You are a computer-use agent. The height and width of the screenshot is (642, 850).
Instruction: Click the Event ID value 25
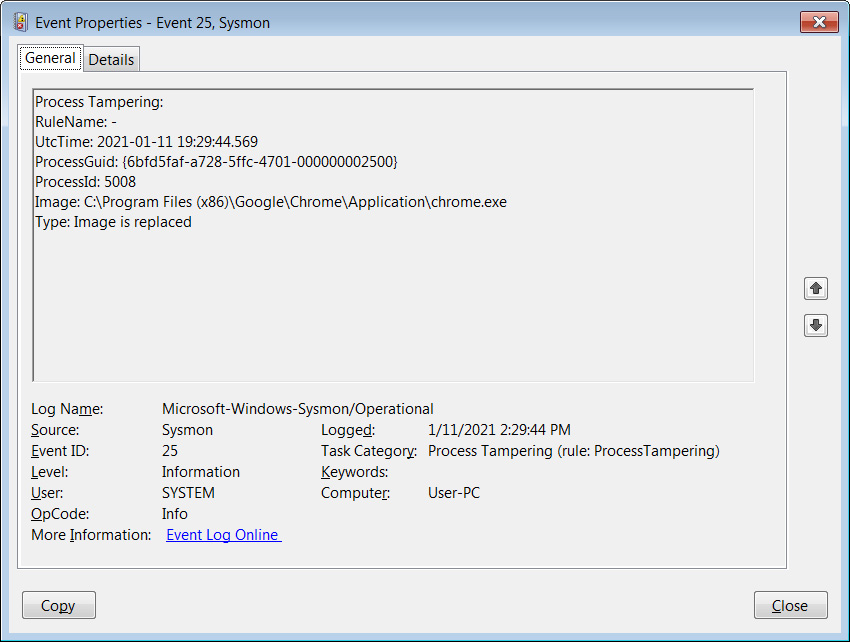click(170, 451)
